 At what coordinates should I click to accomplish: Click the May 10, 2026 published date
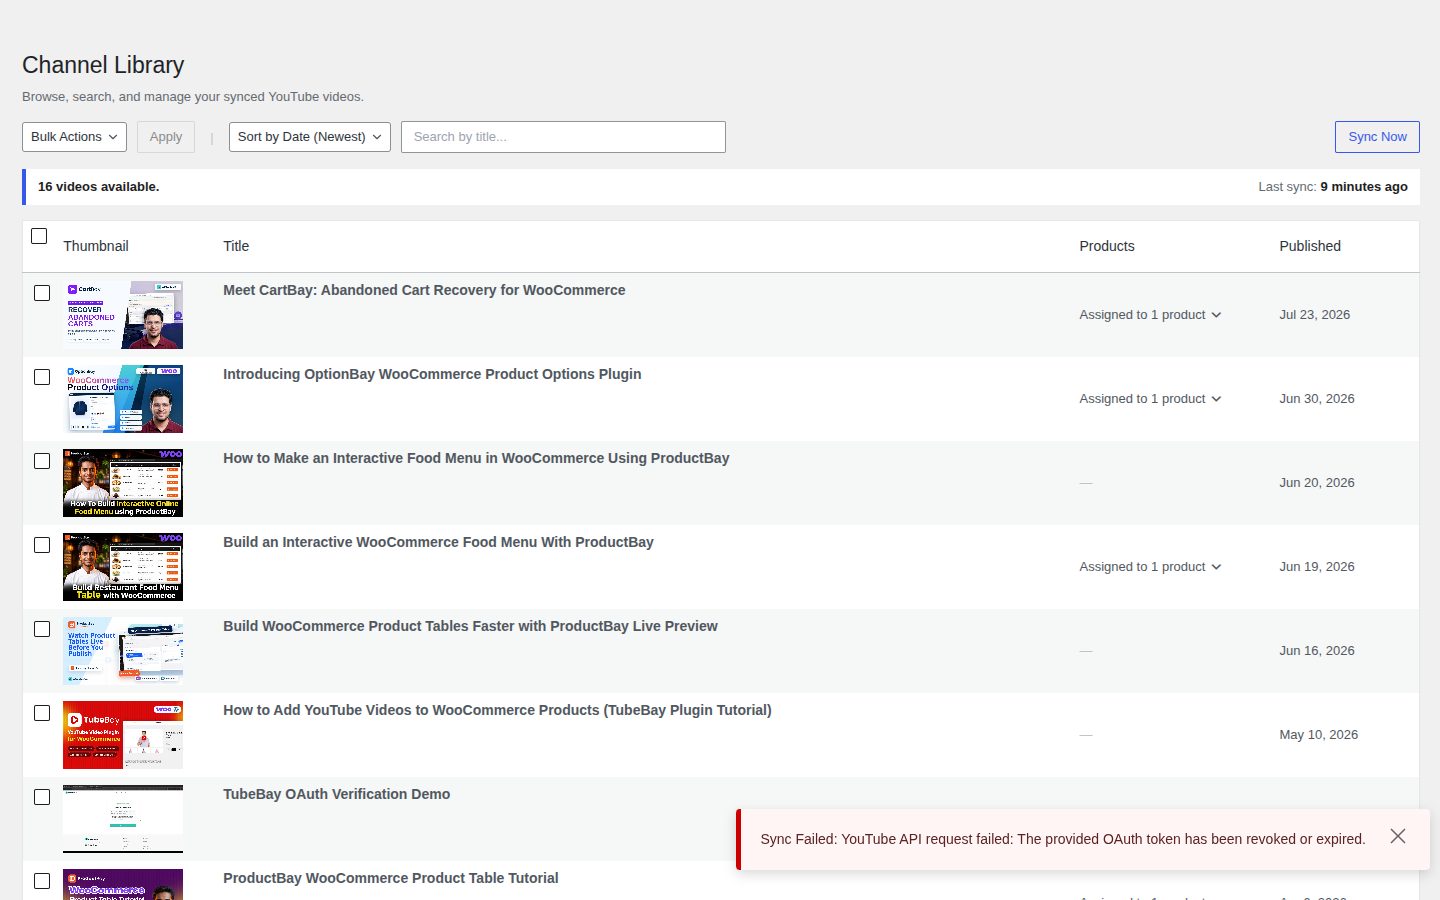coord(1318,735)
